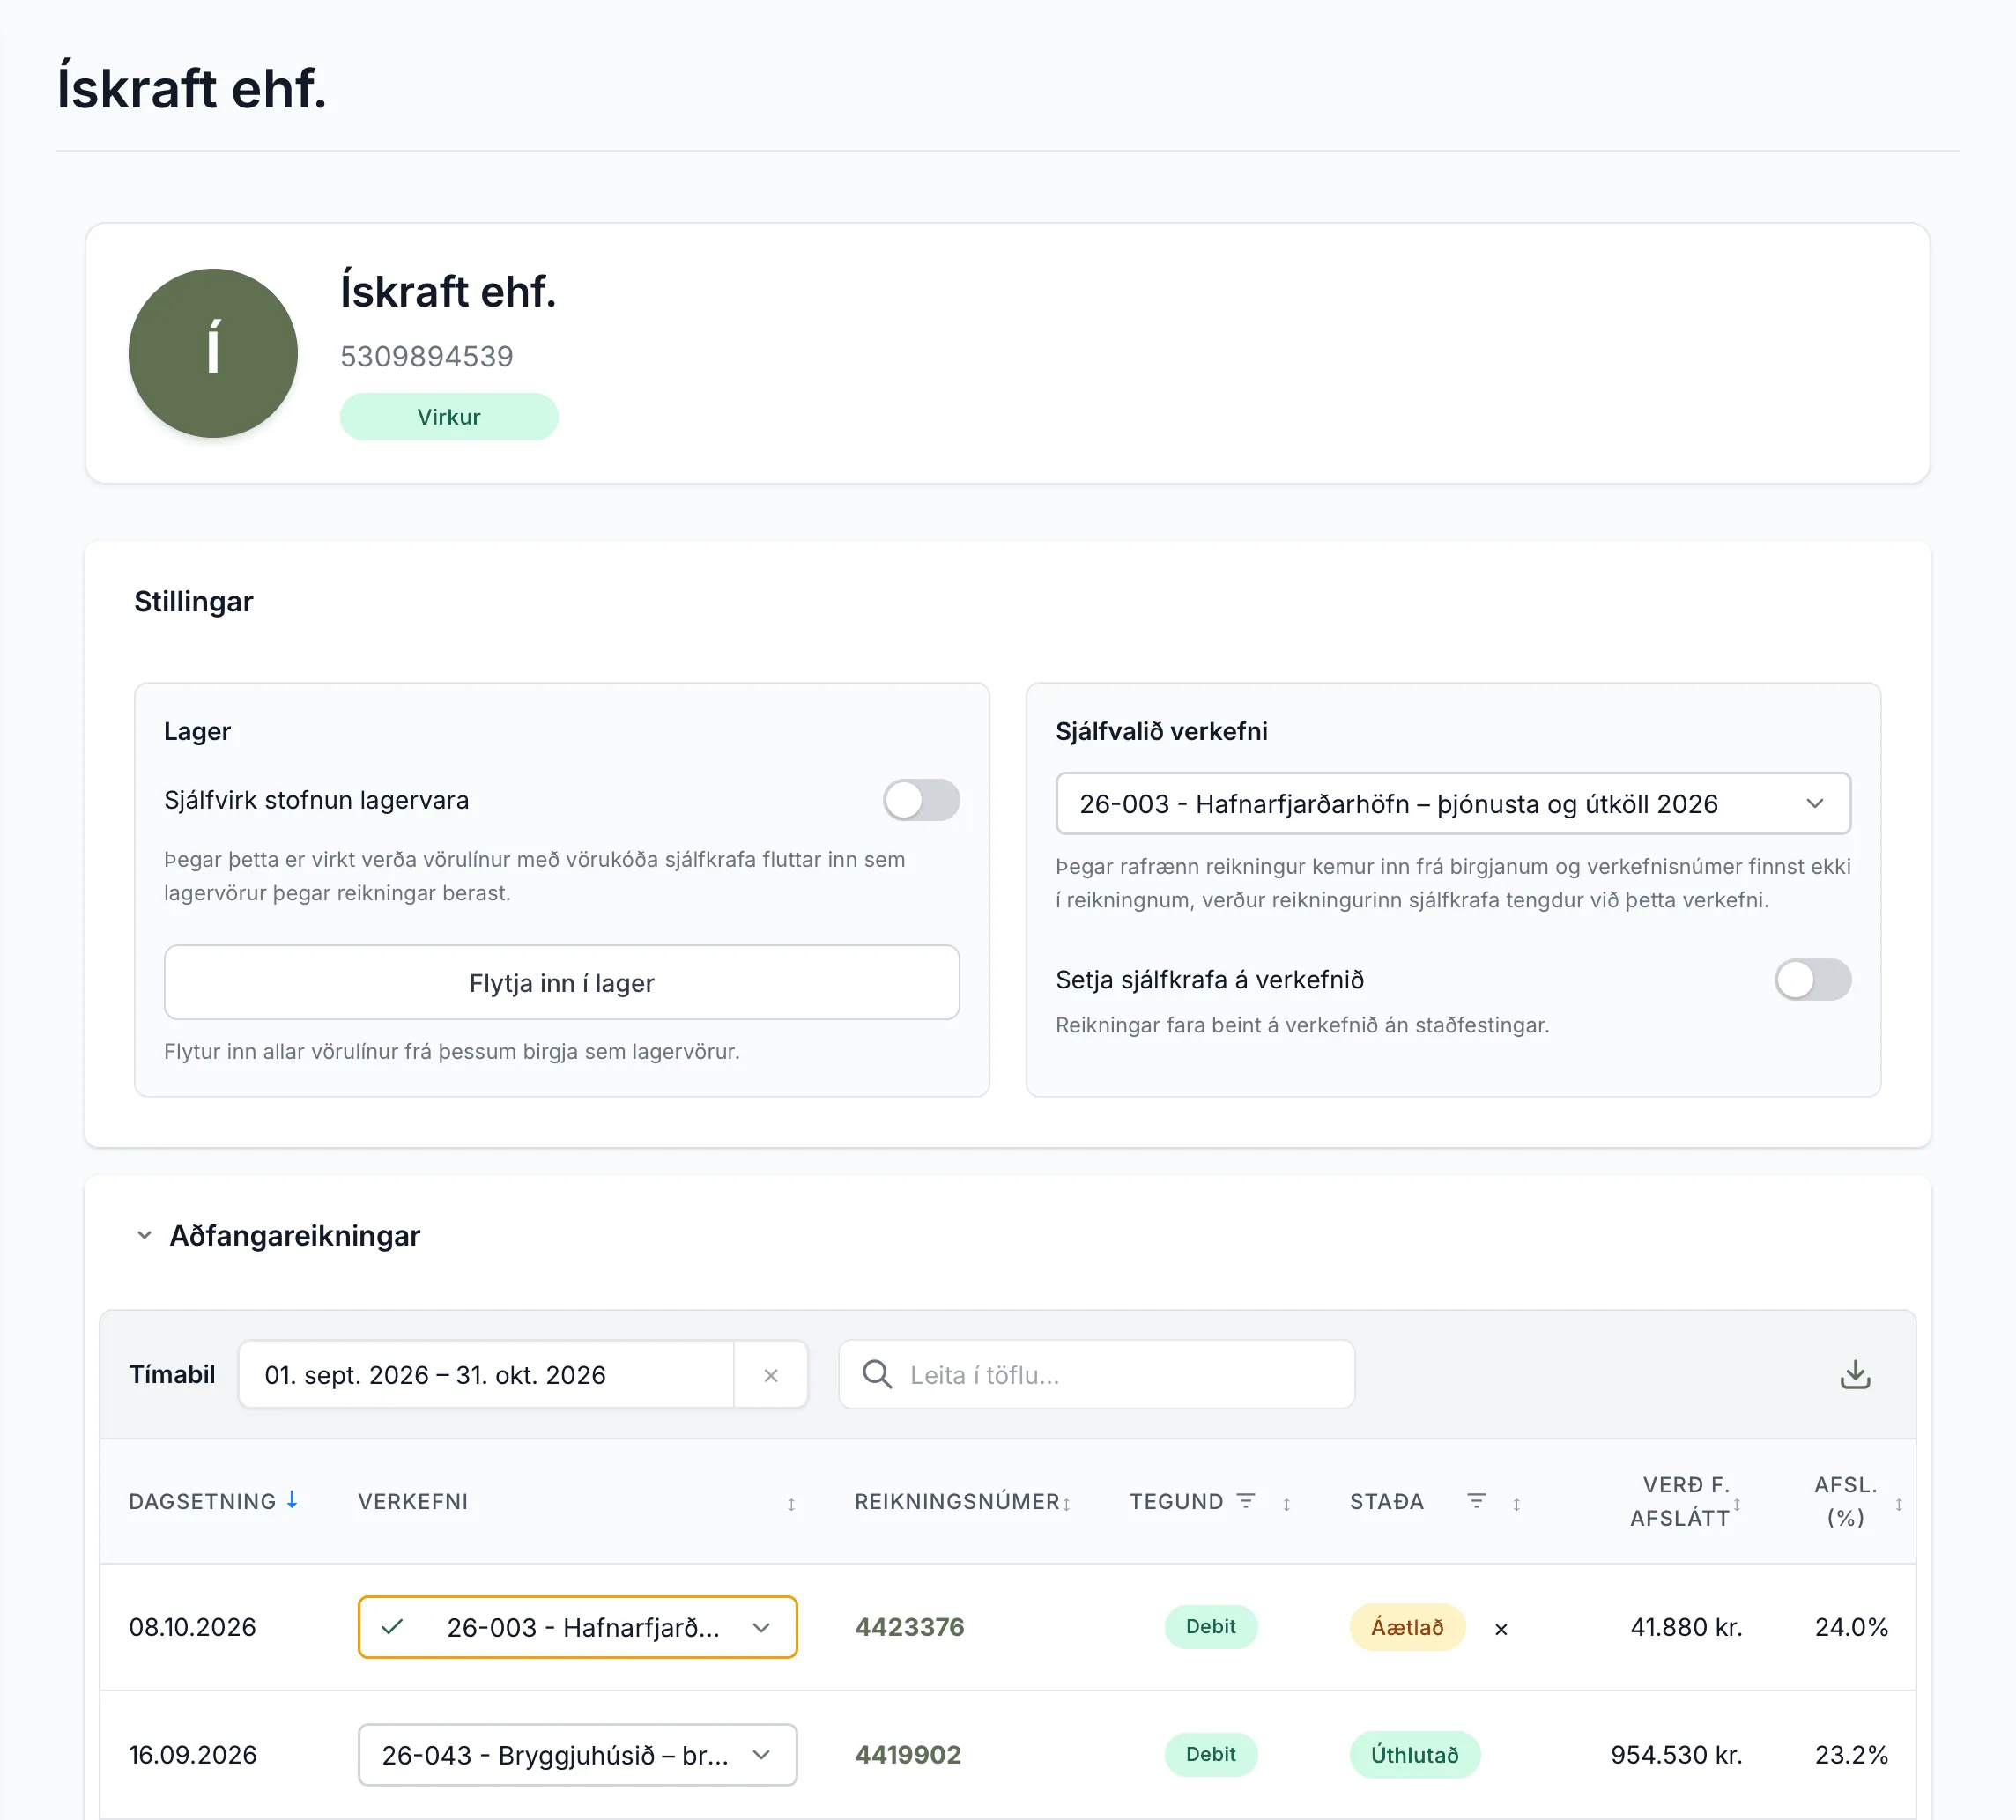Viewport: 2016px width, 1820px height.
Task: Click the discount value 24.0%
Action: (x=1851, y=1627)
